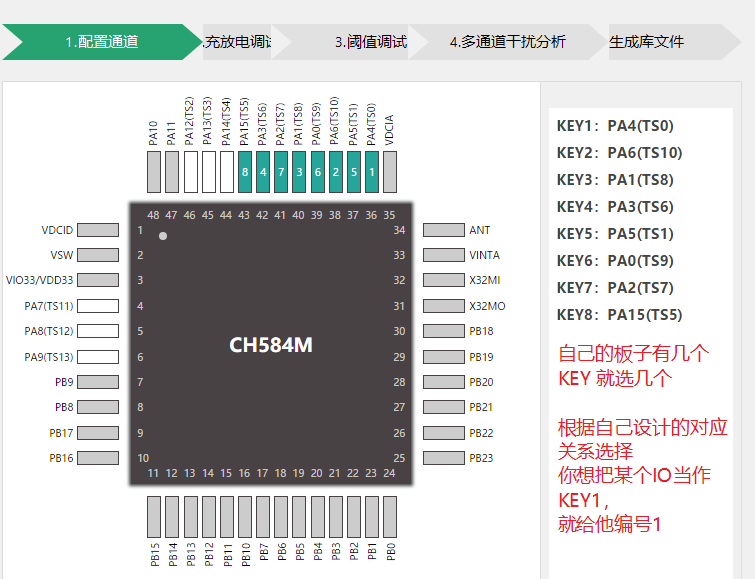Click the CH584M chip label
755x579 pixels.
click(271, 345)
